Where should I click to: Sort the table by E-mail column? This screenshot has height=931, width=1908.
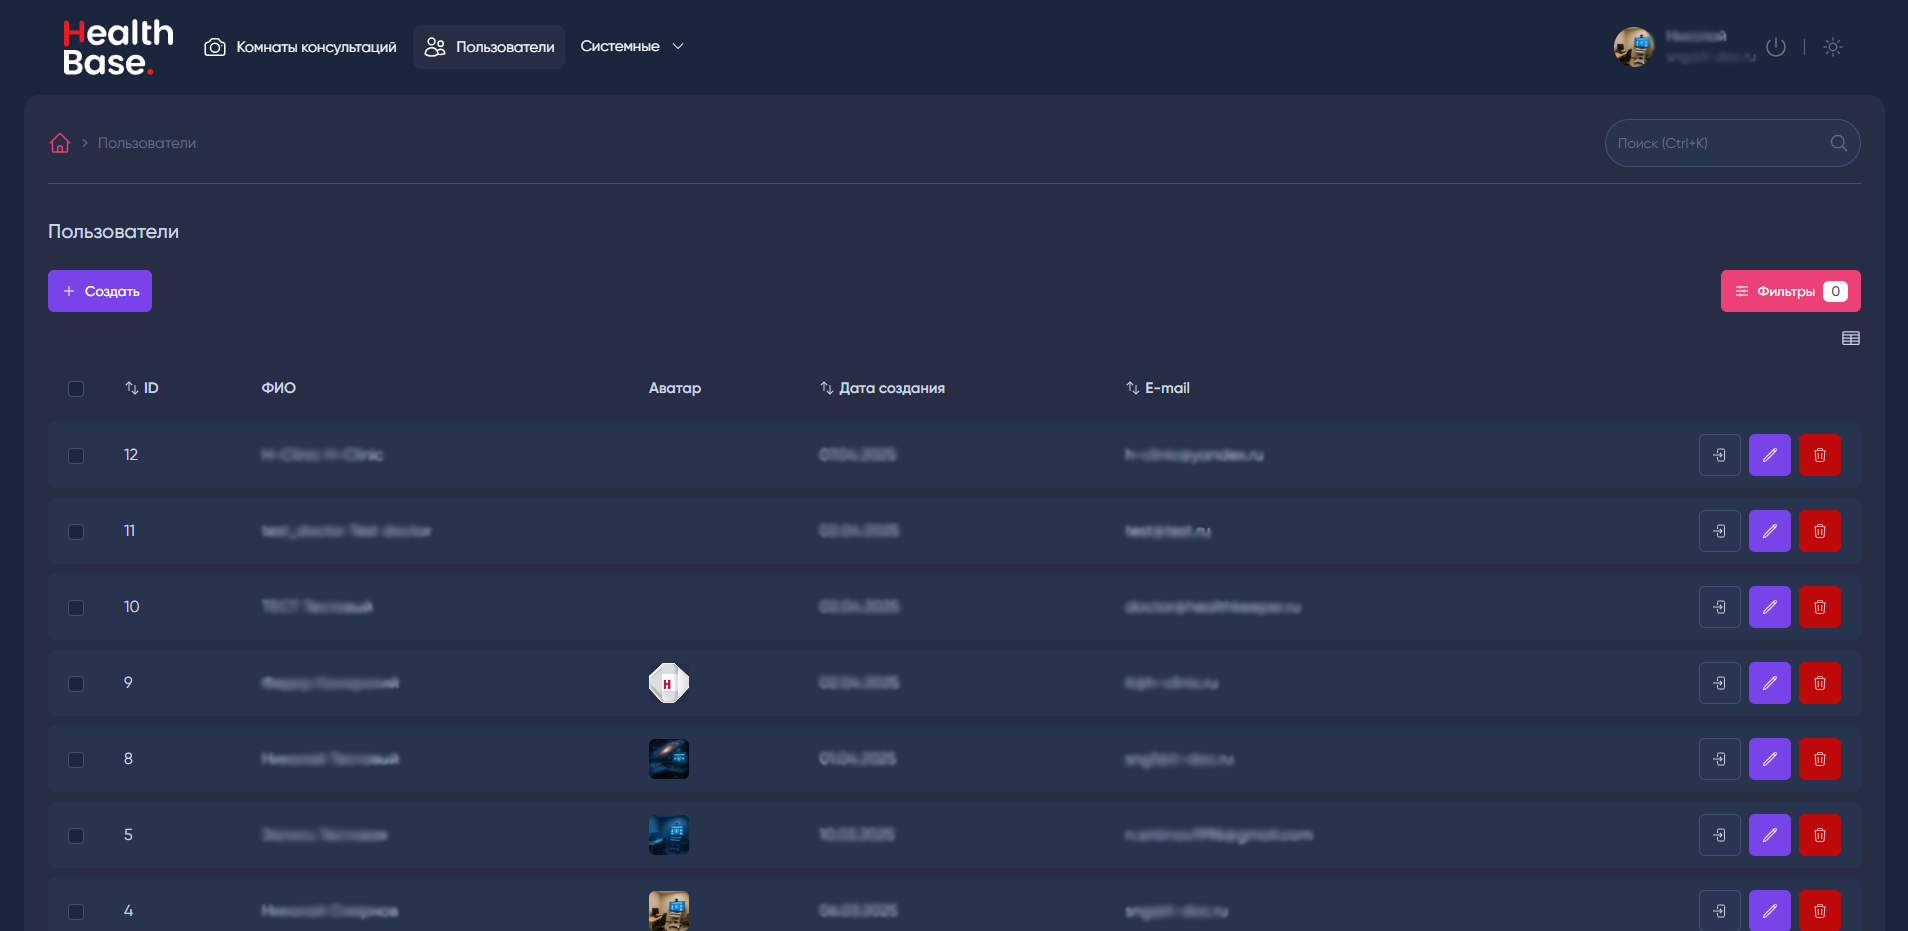[1158, 388]
